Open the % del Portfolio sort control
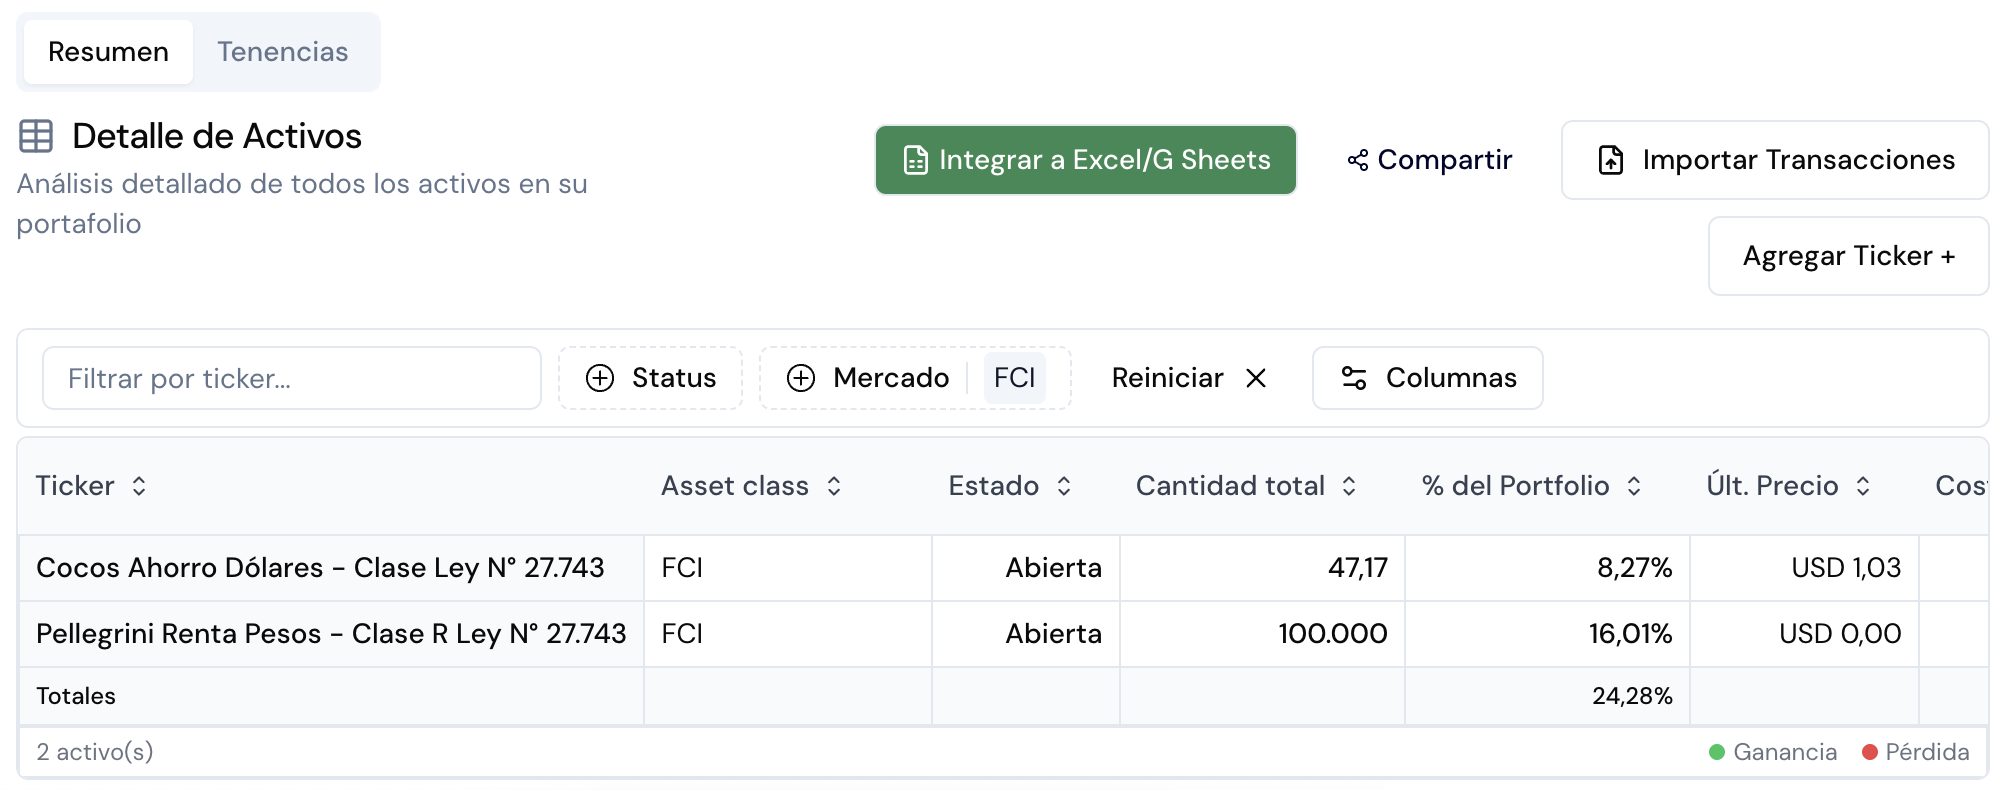Screen dimensions: 2006x790 coord(1635,486)
